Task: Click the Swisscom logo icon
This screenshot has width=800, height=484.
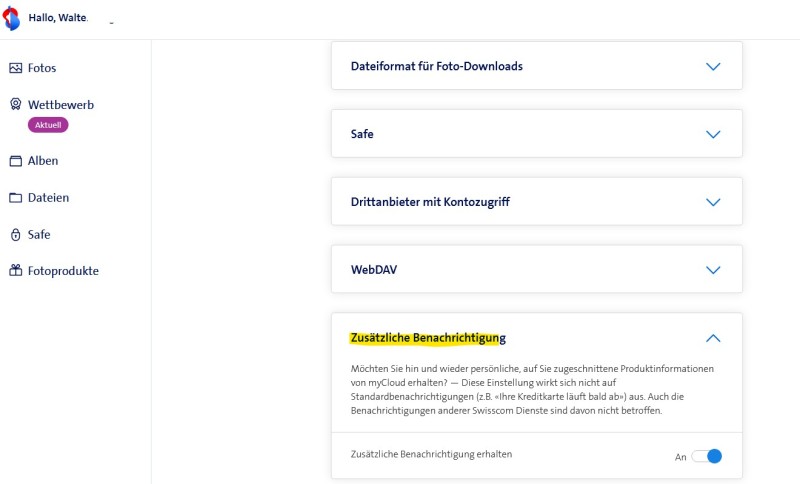Action: 12,19
